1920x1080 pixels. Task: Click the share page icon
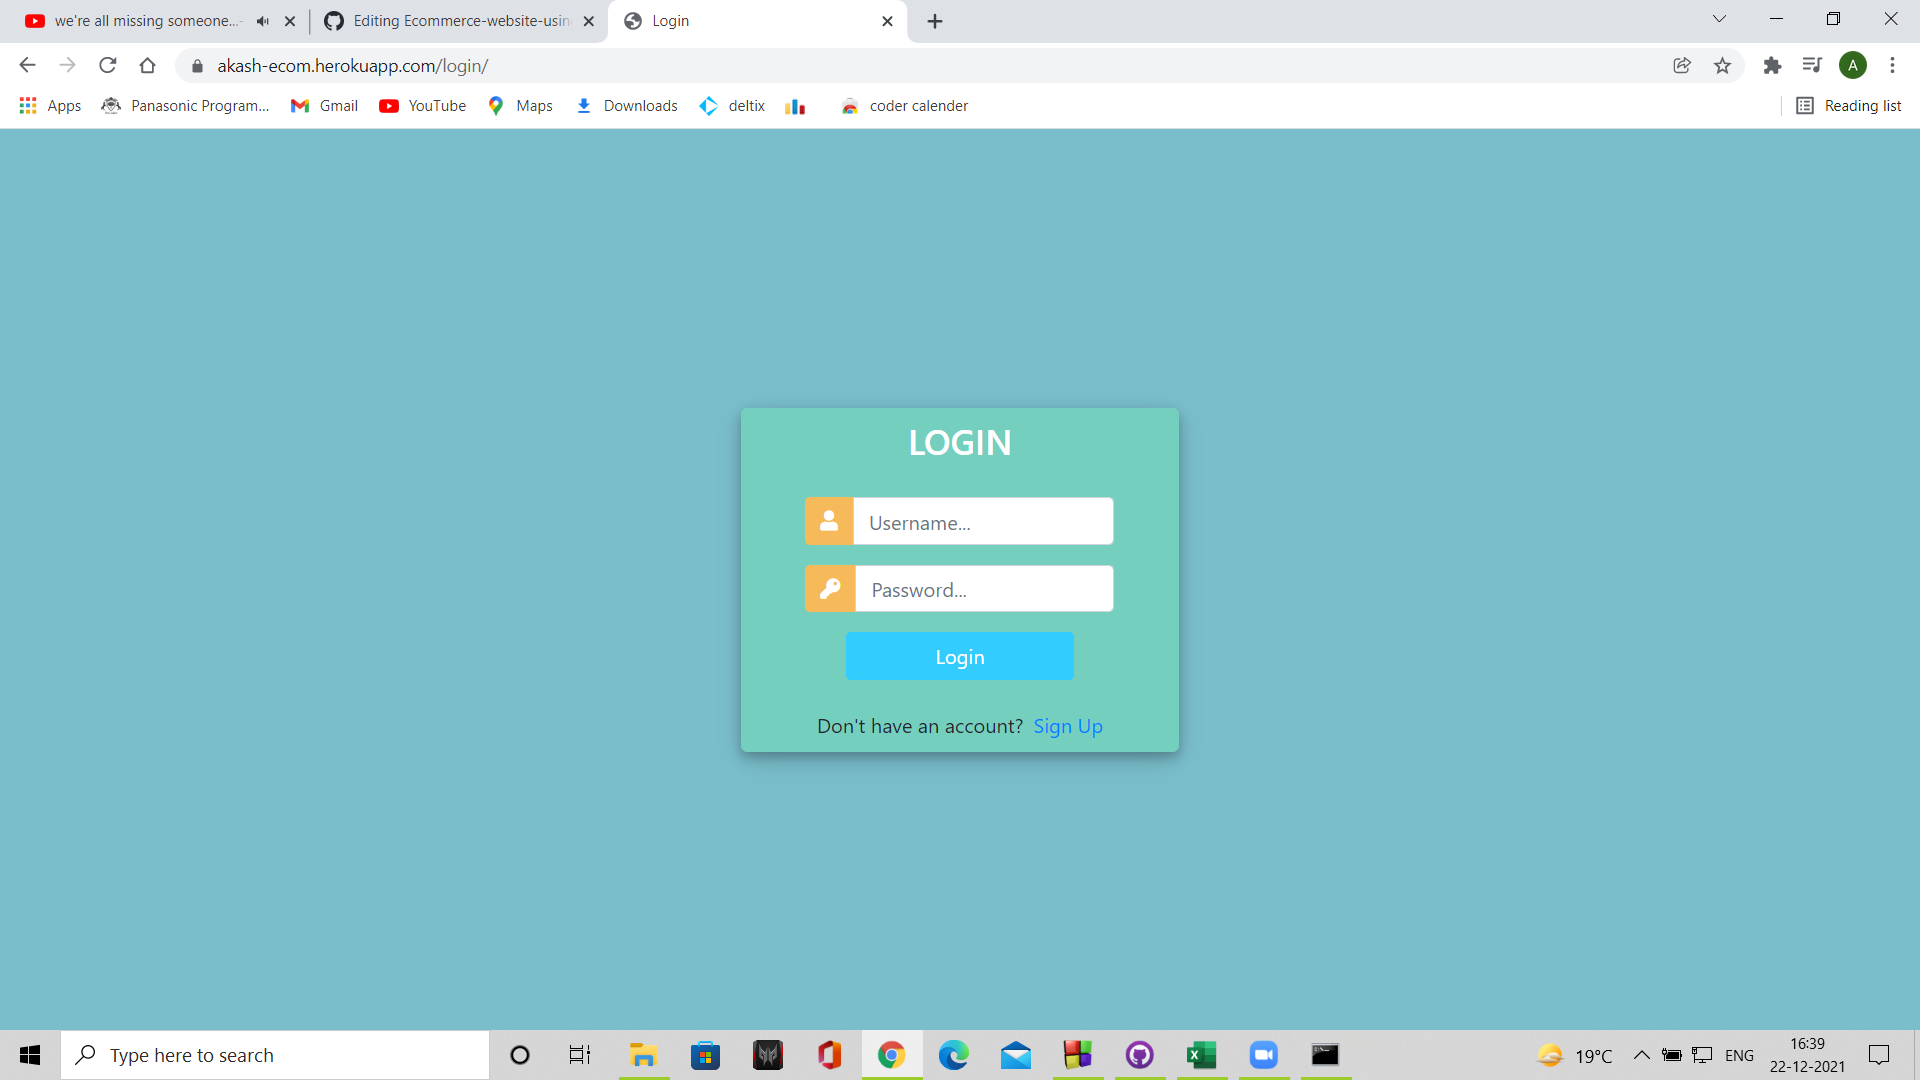(x=1682, y=66)
